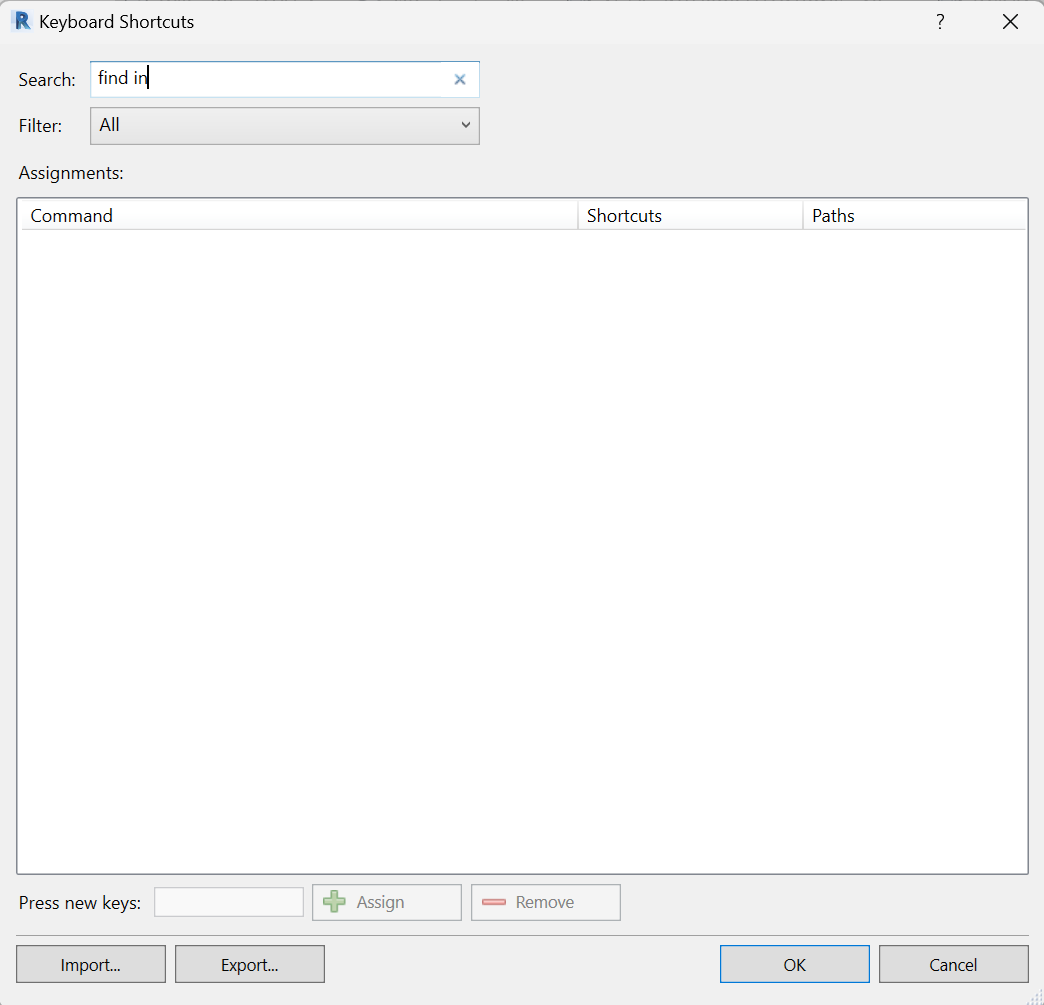This screenshot has width=1044, height=1005.
Task: Click the Remove button
Action: click(x=546, y=902)
